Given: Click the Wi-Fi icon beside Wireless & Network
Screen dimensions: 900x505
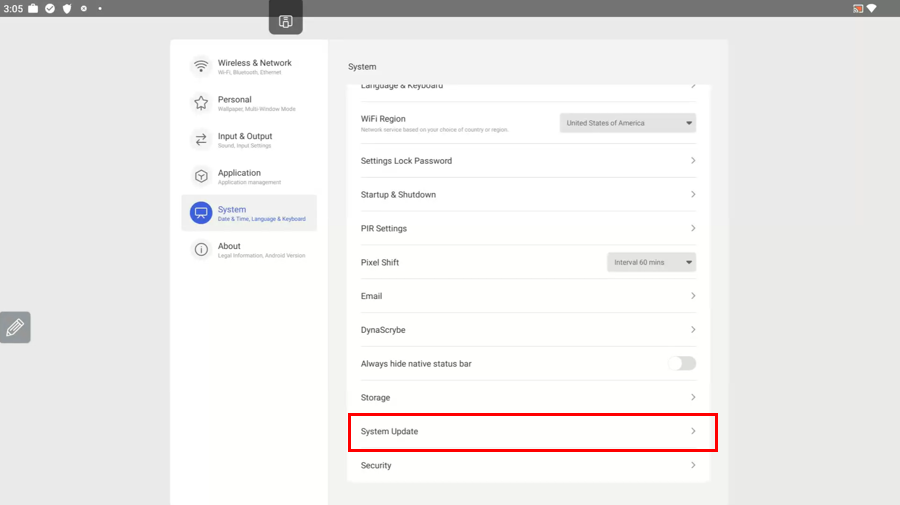Looking at the screenshot, I should click(x=201, y=66).
